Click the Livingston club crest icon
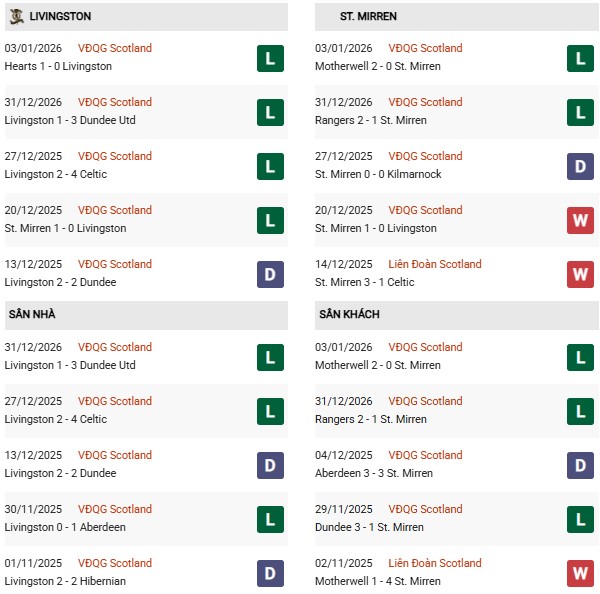This screenshot has height=594, width=600. [17, 16]
